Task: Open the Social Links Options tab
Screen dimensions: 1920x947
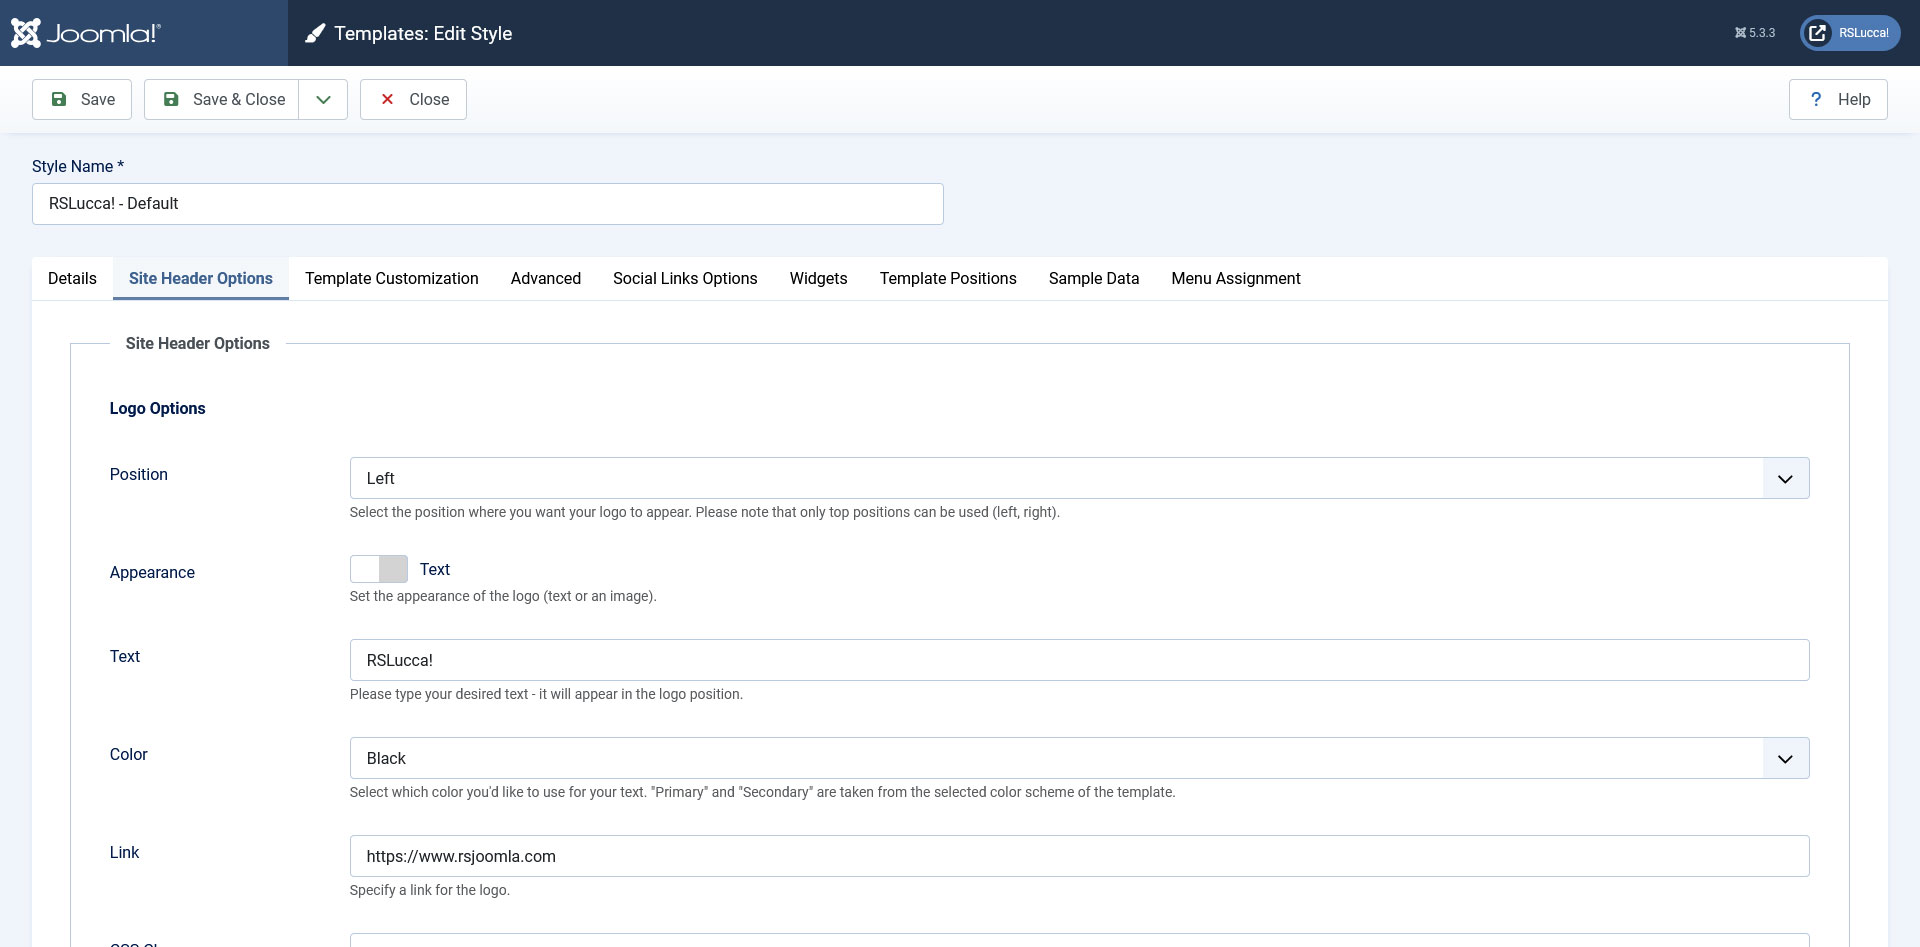Action: click(x=685, y=278)
